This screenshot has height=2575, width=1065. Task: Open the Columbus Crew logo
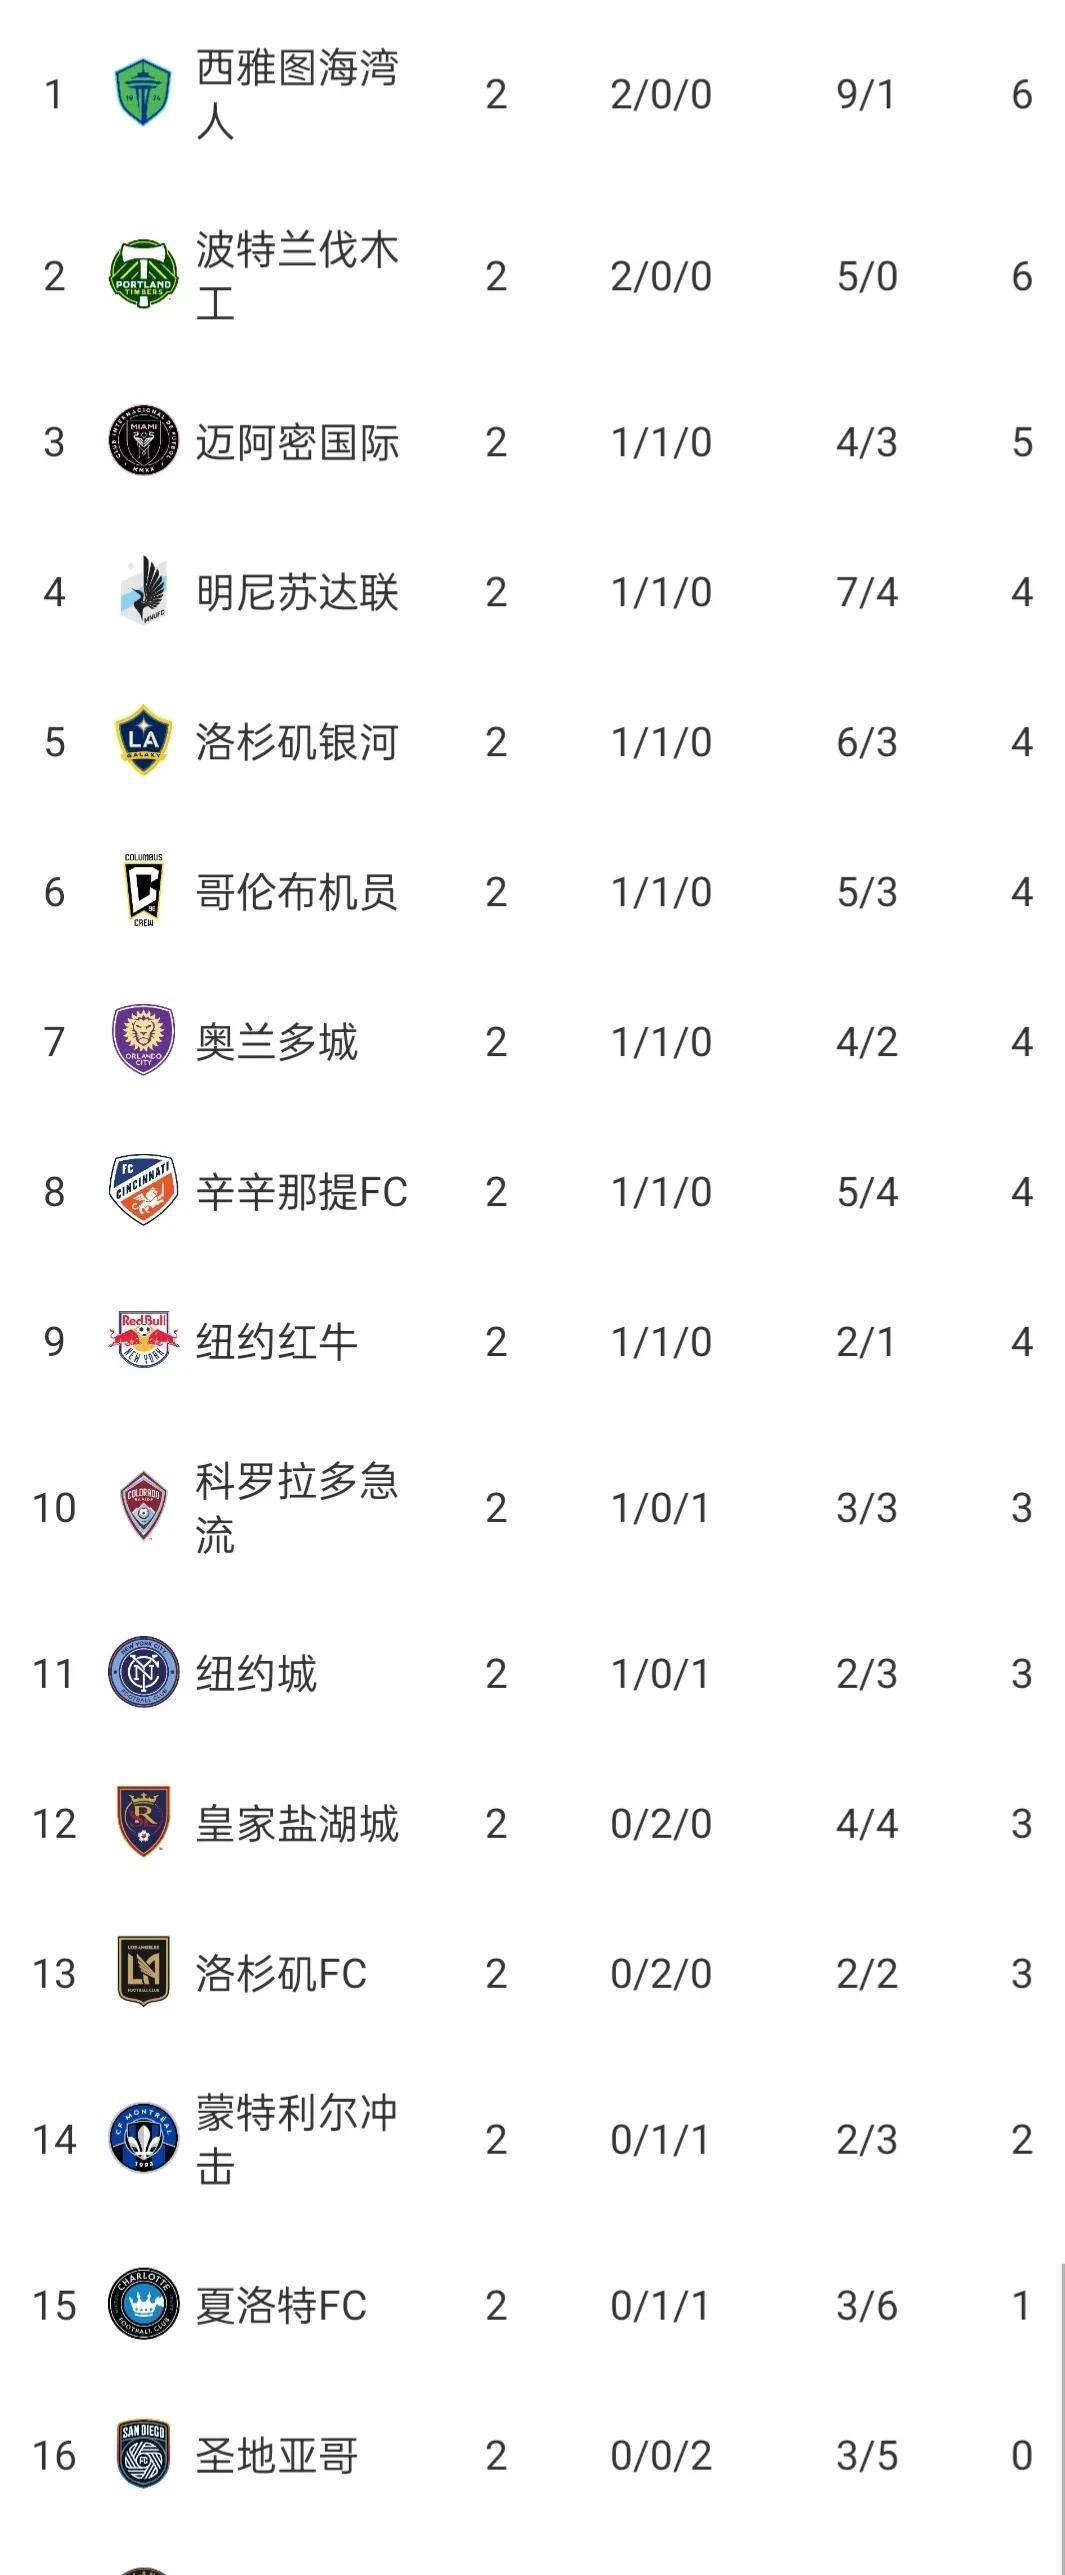143,891
